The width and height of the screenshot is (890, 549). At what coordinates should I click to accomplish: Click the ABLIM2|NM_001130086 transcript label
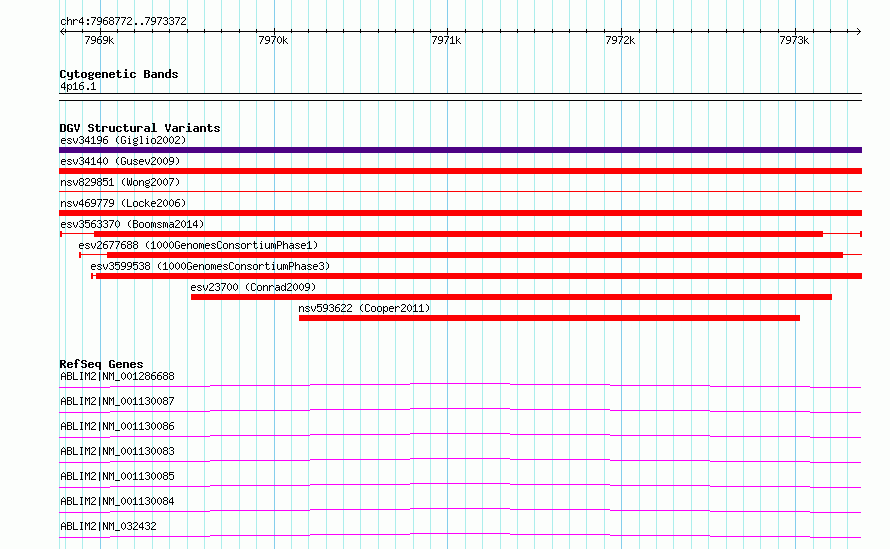(x=117, y=426)
